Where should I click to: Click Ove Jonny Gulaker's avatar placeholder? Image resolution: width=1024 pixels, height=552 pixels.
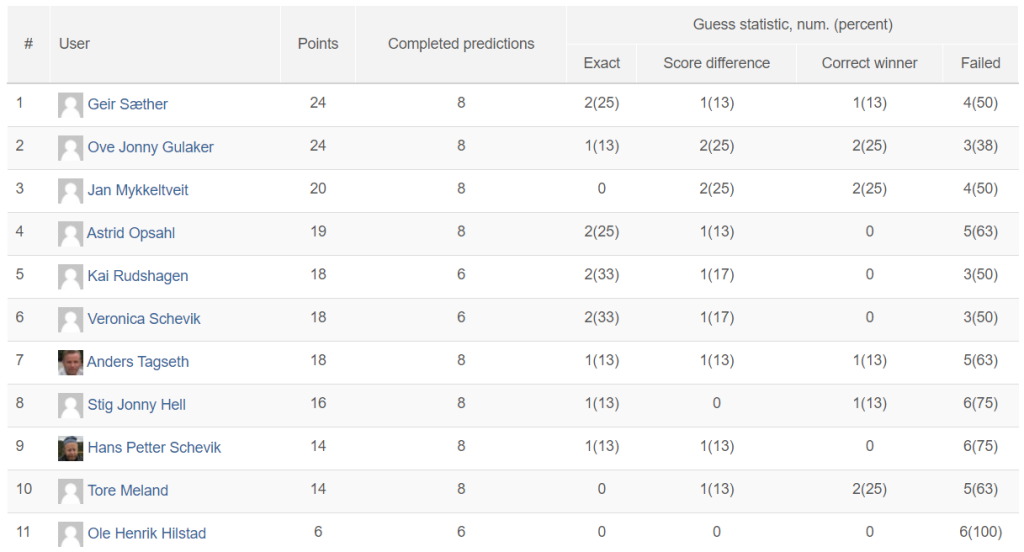point(71,148)
